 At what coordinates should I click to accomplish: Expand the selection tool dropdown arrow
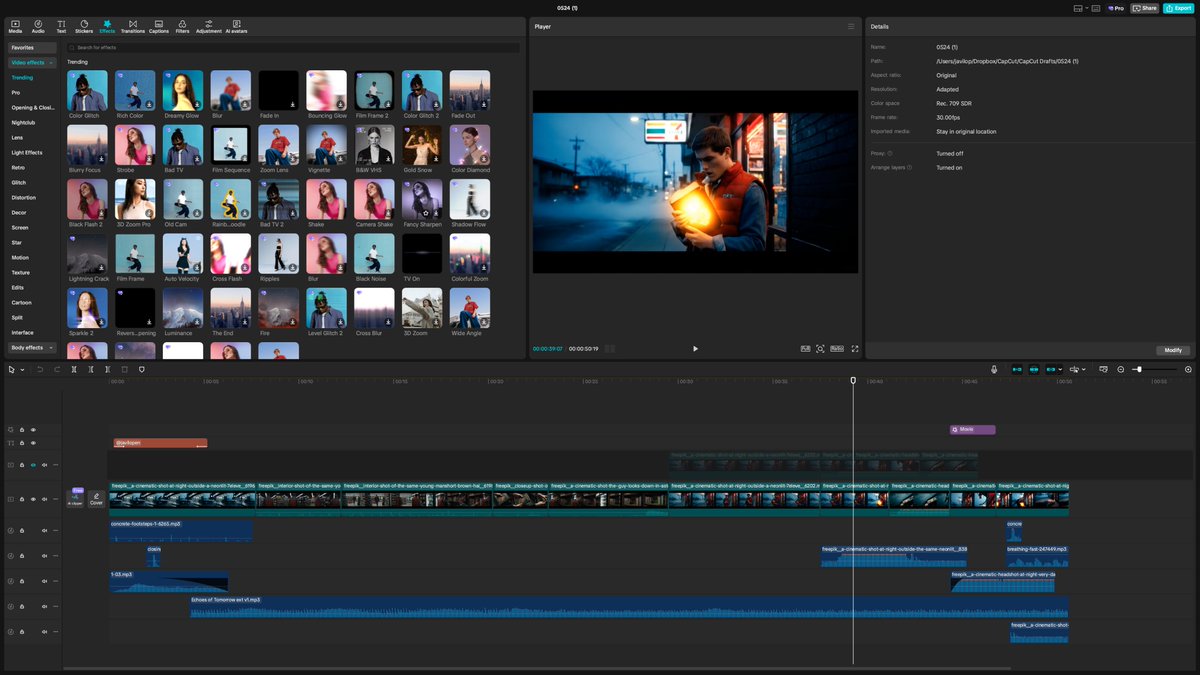[22, 370]
